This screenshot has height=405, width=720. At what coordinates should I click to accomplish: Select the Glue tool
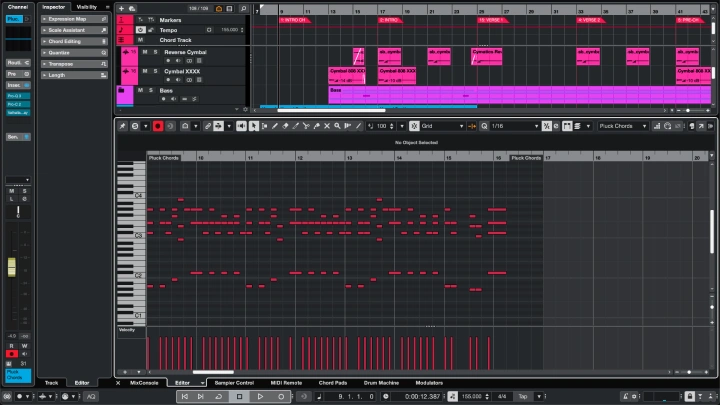(316, 126)
